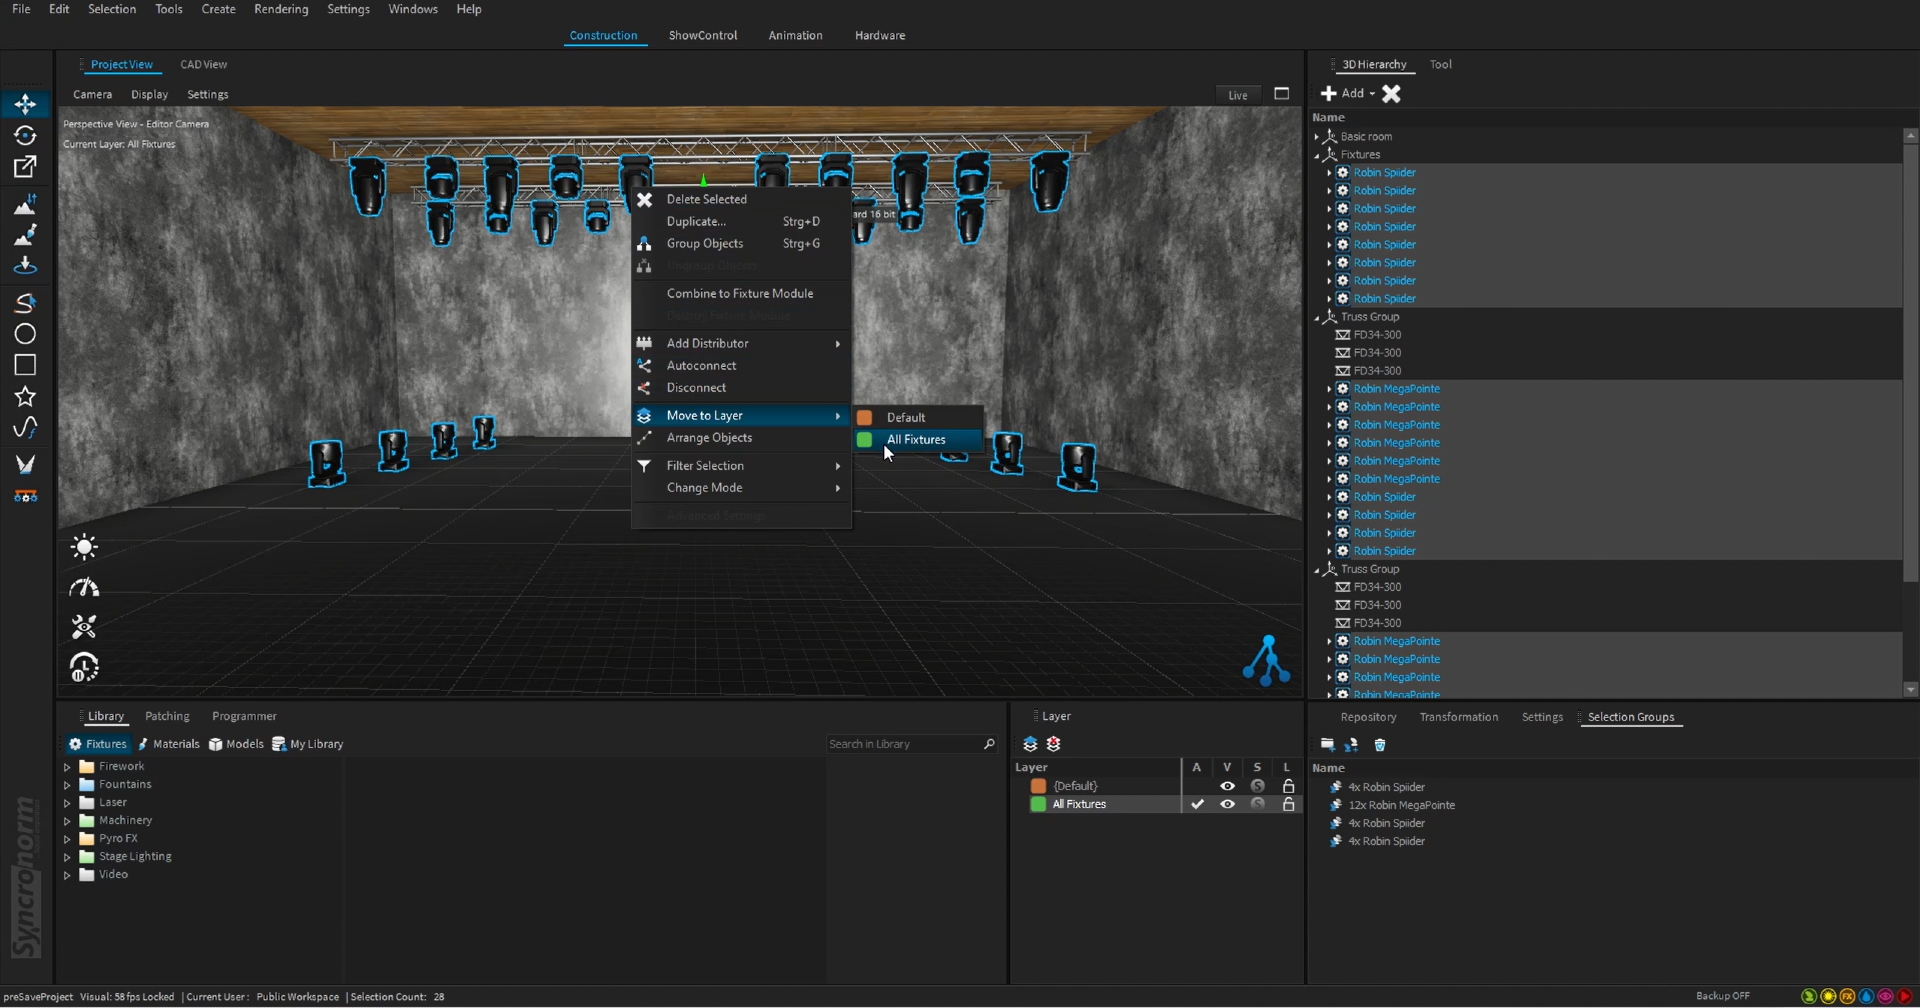Pick the circle shape tool
1920x1008 pixels.
point(25,334)
